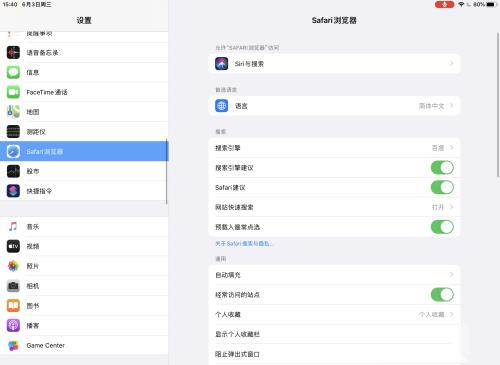Open the 自动填充 row
The height and width of the screenshot is (365, 500).
[334, 275]
